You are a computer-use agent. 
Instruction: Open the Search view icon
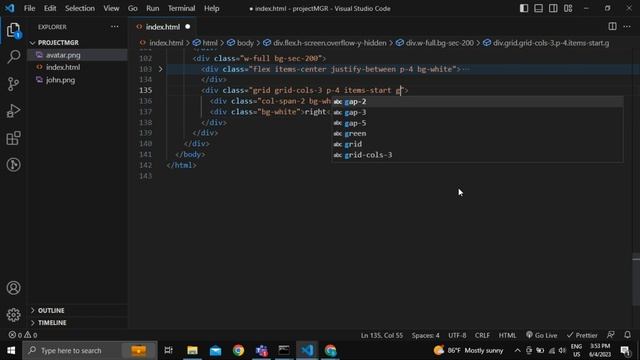coord(13,57)
